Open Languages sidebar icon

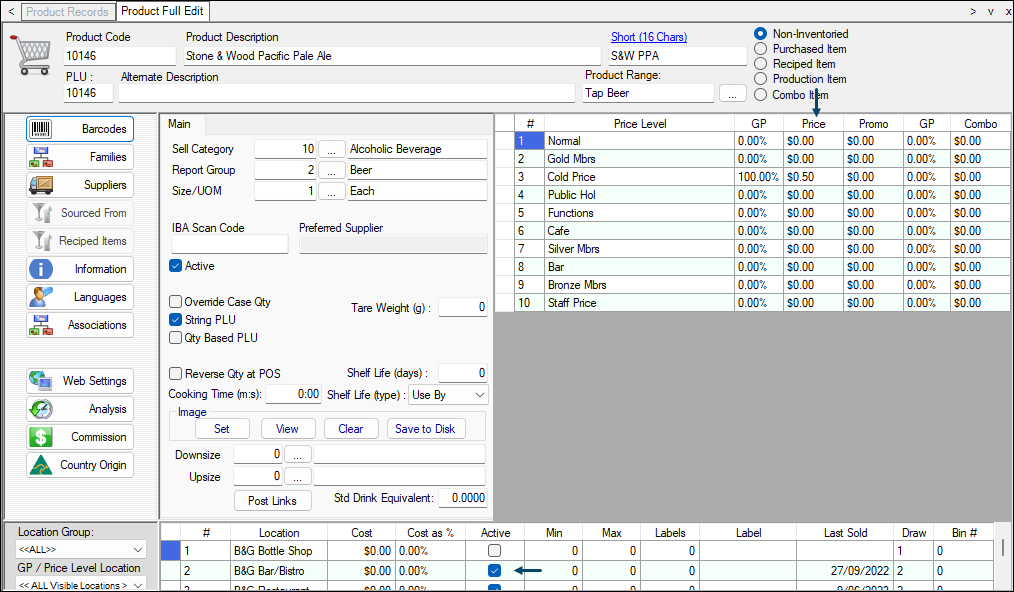(41, 297)
